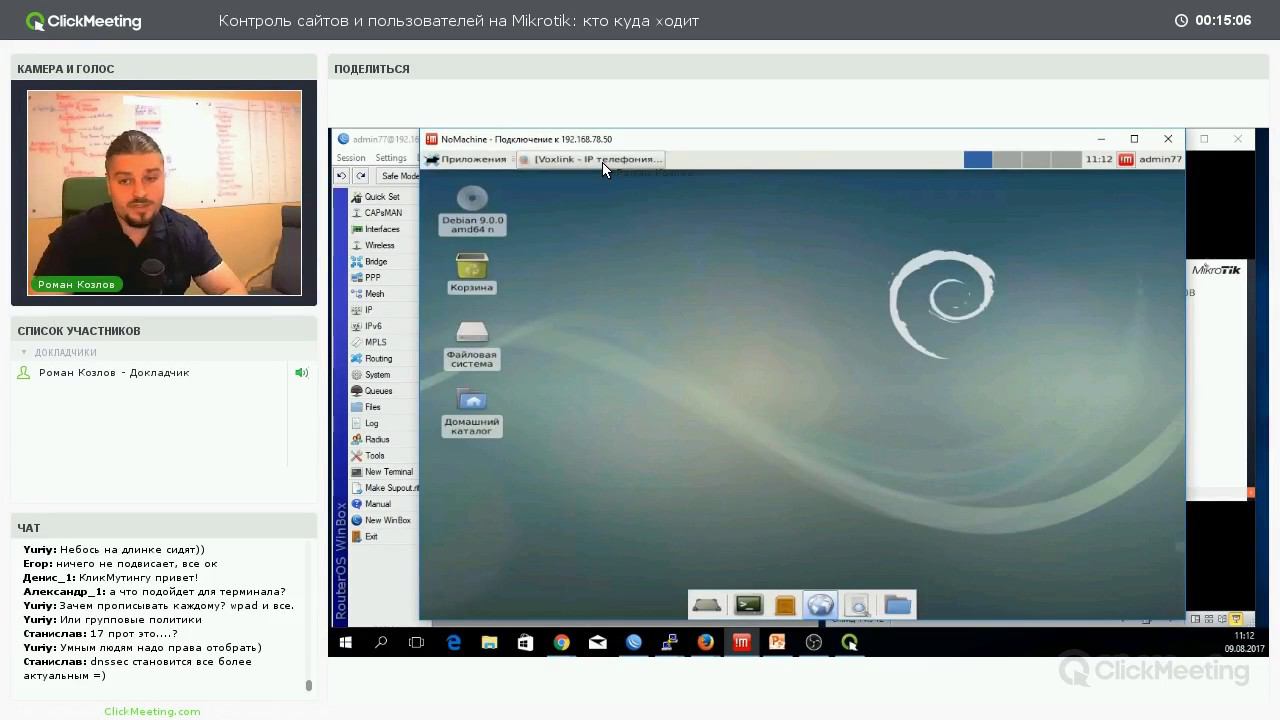Viewport: 1280px width, 720px height.
Task: Open the Debian 9.0.0 disc desktop icon
Action: click(x=472, y=210)
